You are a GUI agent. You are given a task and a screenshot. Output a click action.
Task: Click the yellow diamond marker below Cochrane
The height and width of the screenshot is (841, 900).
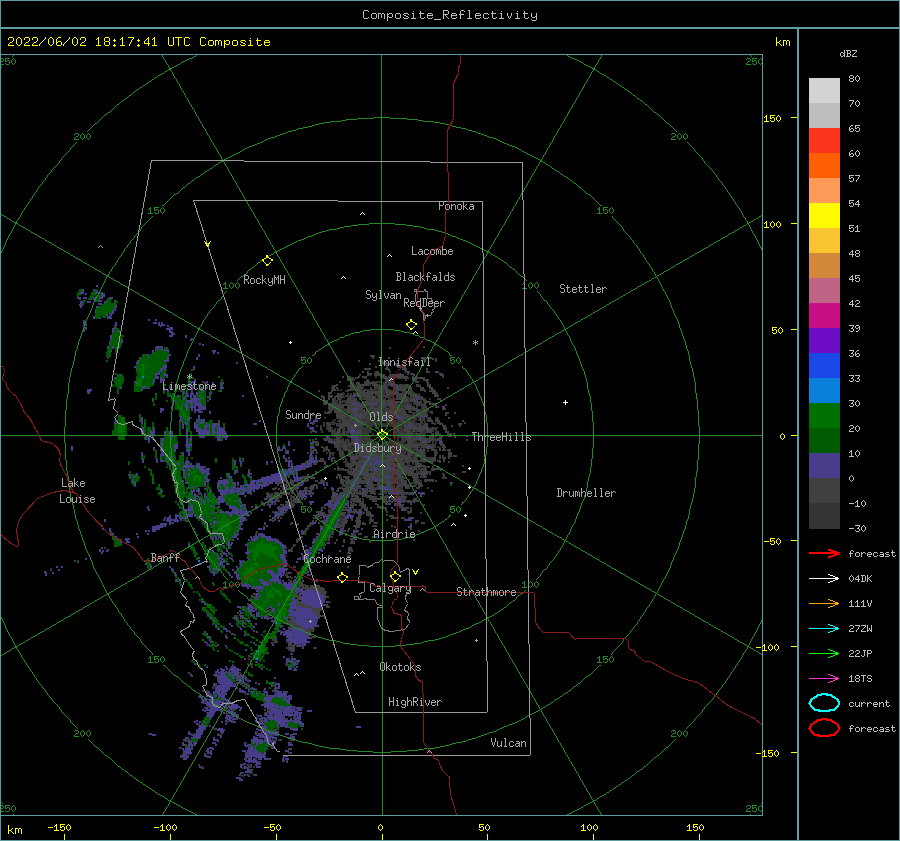(343, 577)
